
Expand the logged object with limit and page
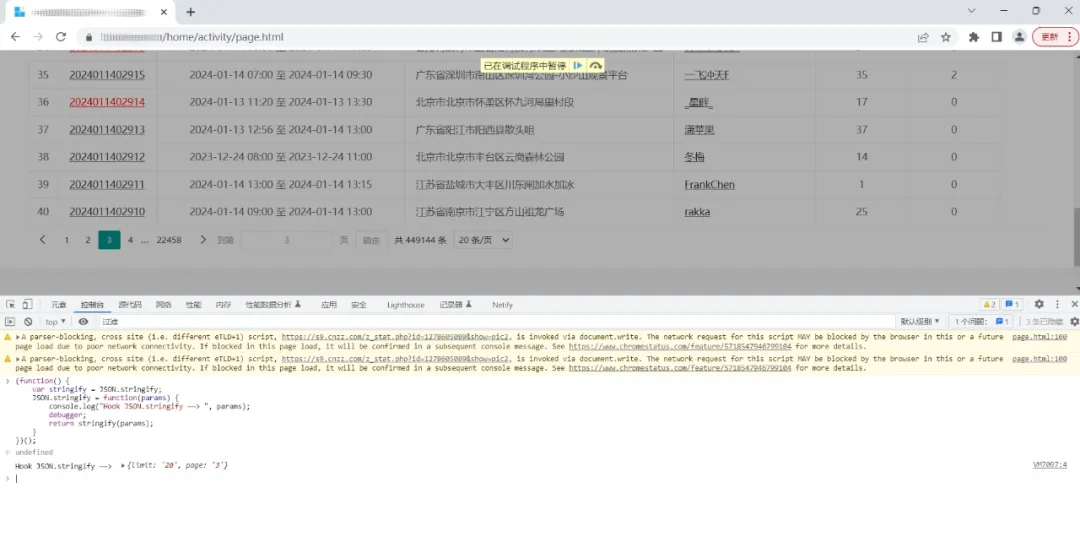point(123,466)
